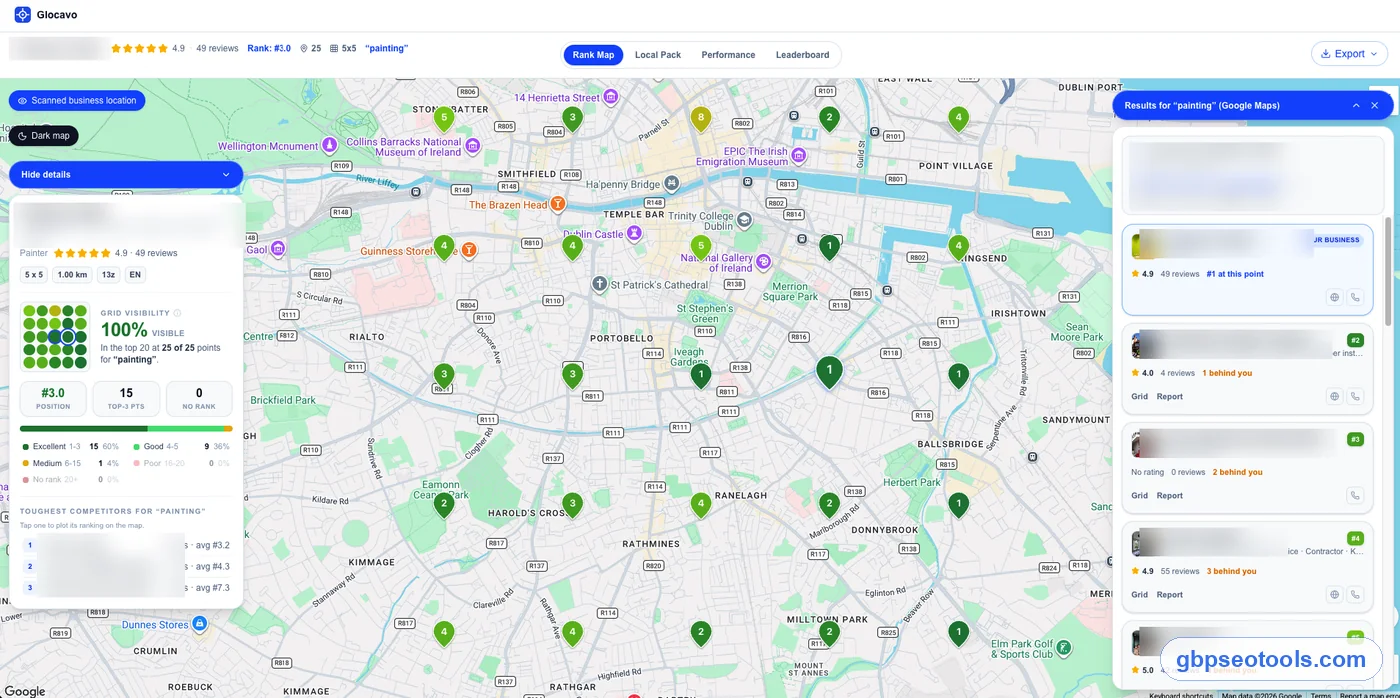Click the 14 Henrietta Street museum marker

[610, 97]
